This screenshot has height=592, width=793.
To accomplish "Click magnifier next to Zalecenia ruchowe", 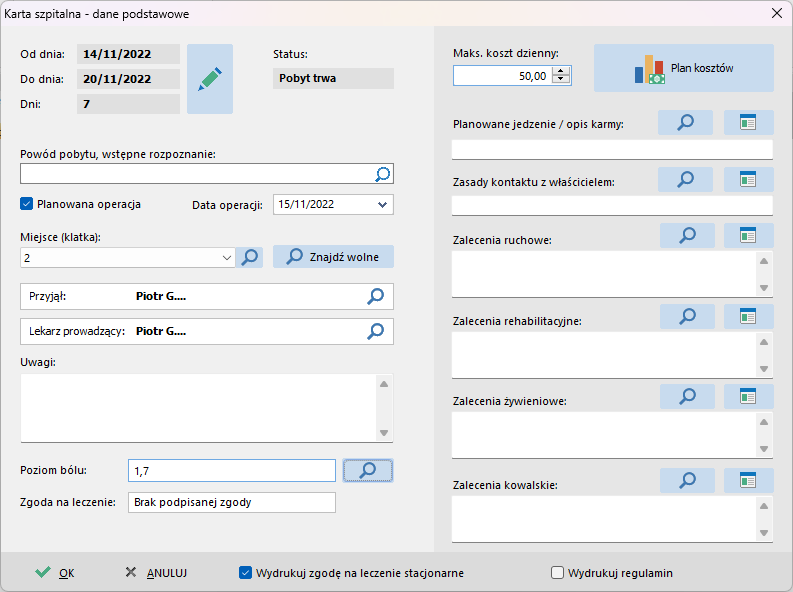I will (687, 236).
